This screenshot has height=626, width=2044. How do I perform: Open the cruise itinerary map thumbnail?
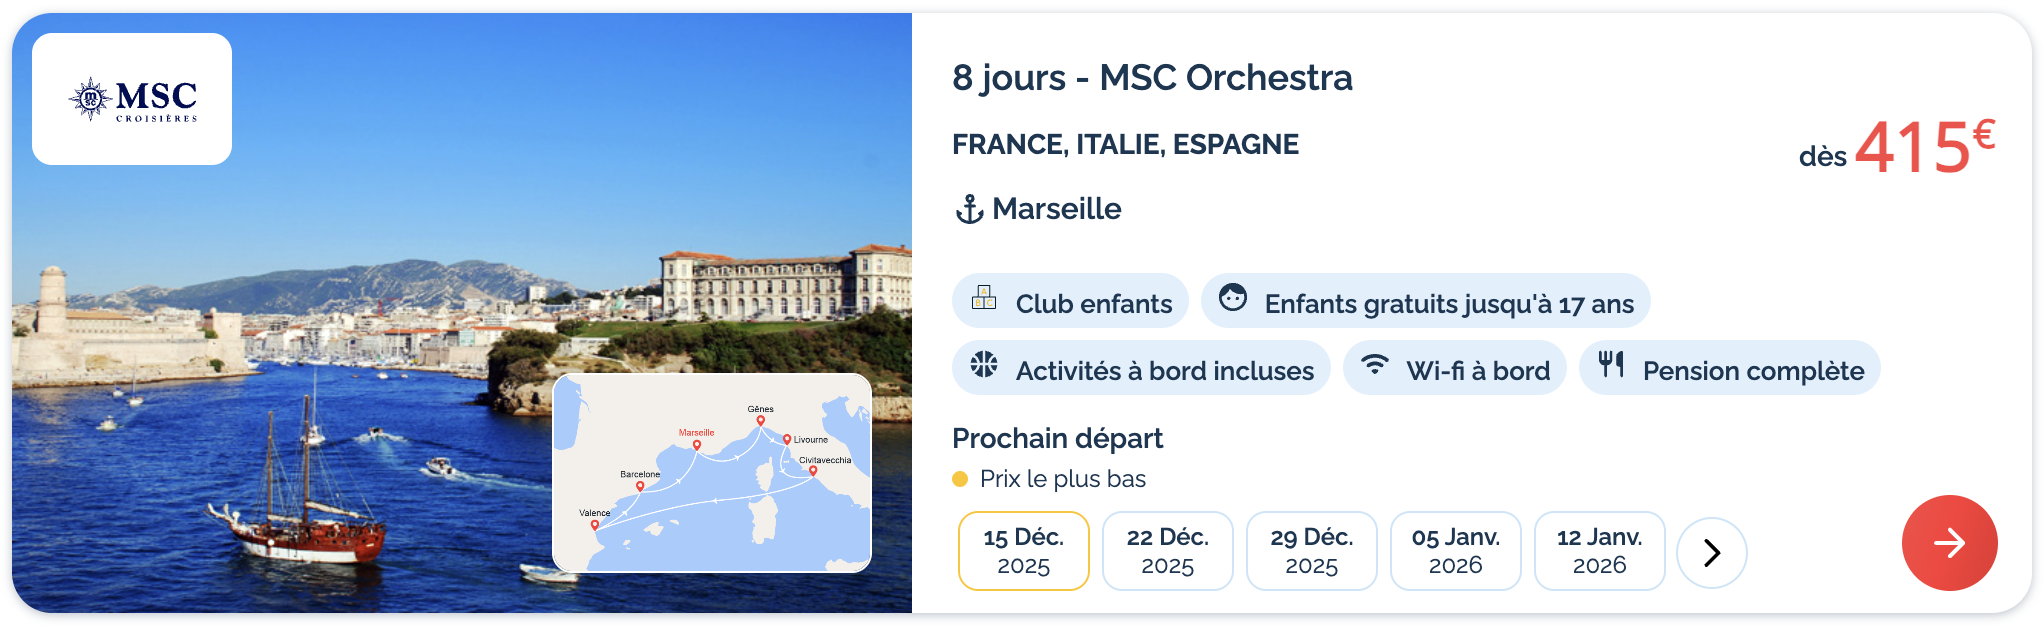click(711, 472)
